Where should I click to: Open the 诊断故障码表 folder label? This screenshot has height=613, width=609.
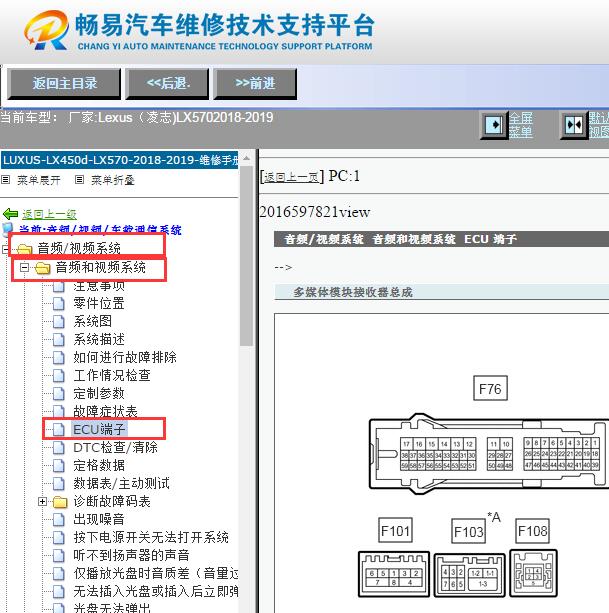point(112,502)
